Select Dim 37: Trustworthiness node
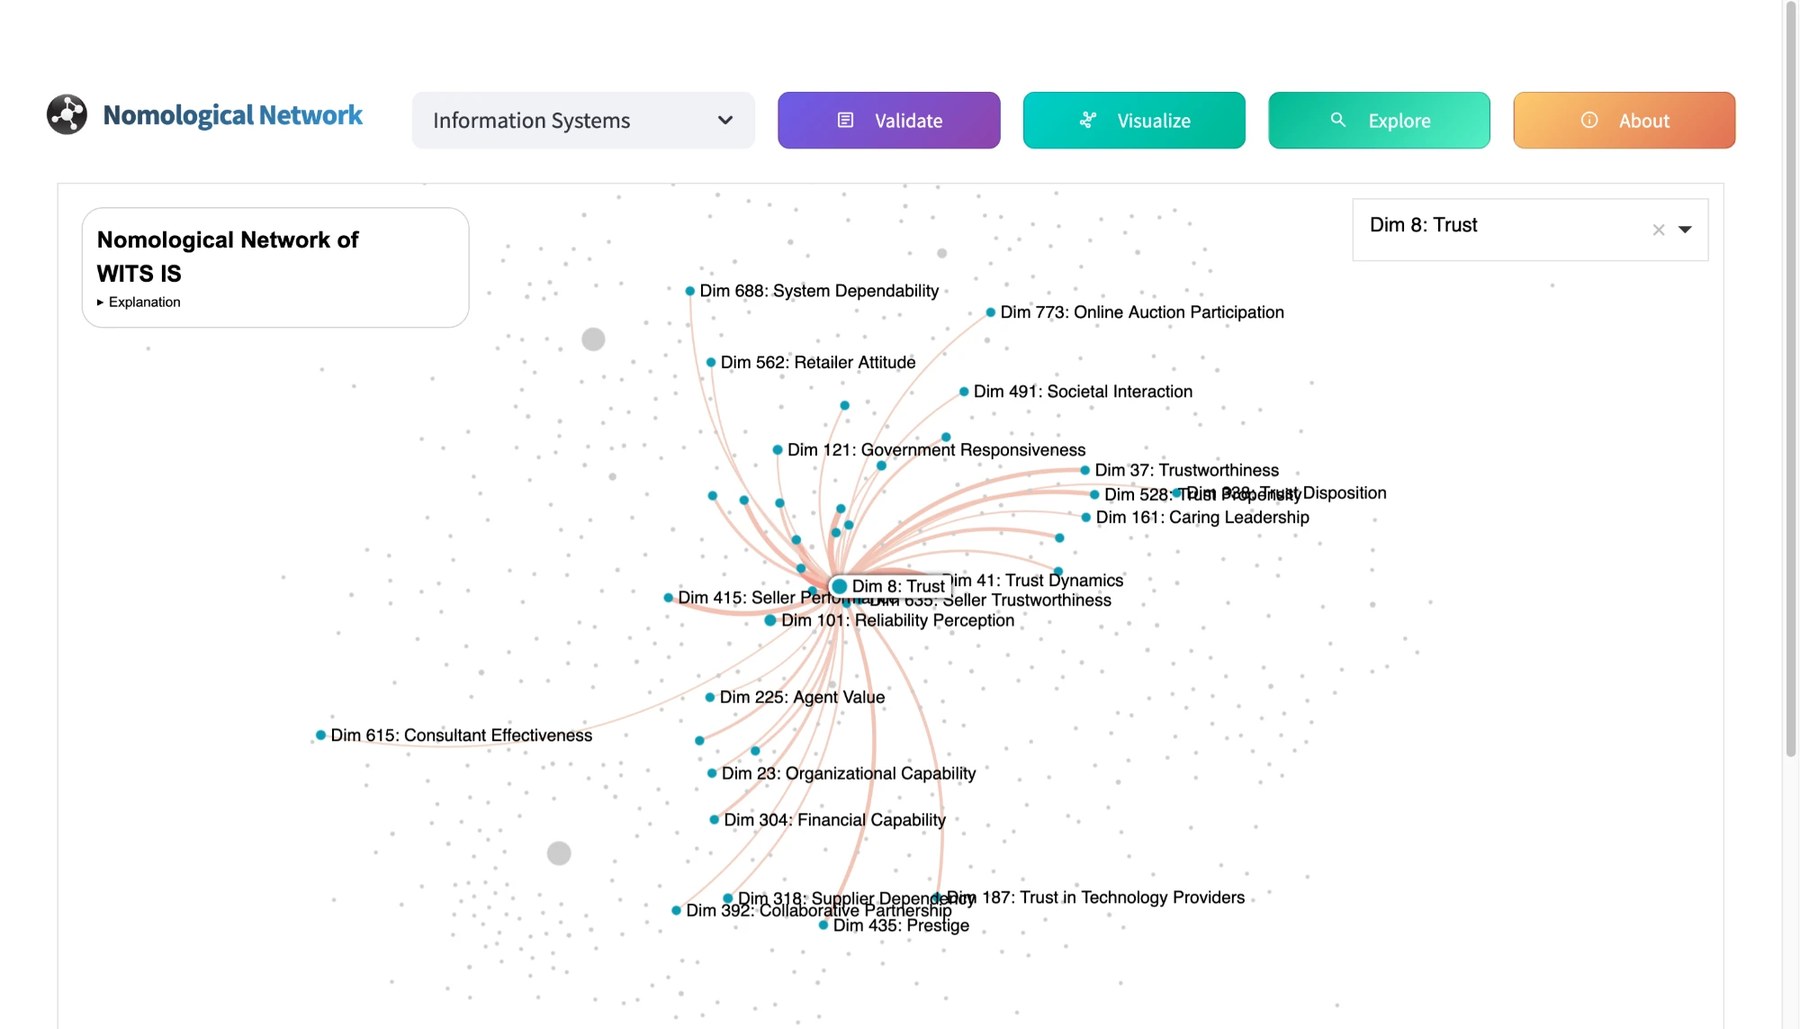 click(x=1085, y=470)
